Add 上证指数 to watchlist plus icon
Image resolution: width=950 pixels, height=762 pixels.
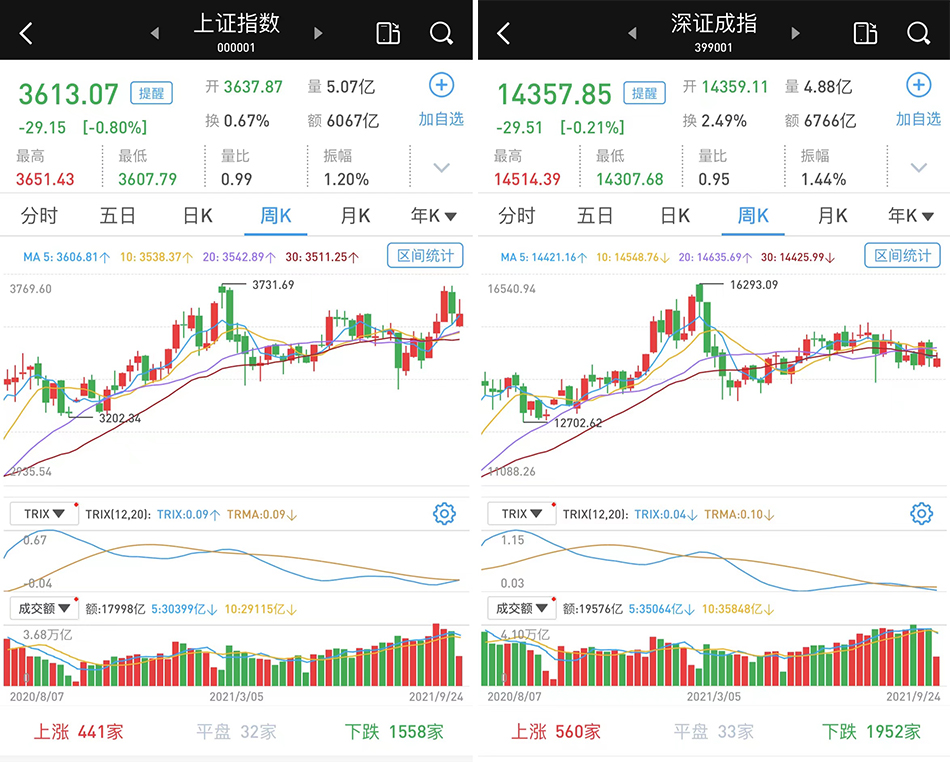pyautogui.click(x=442, y=85)
